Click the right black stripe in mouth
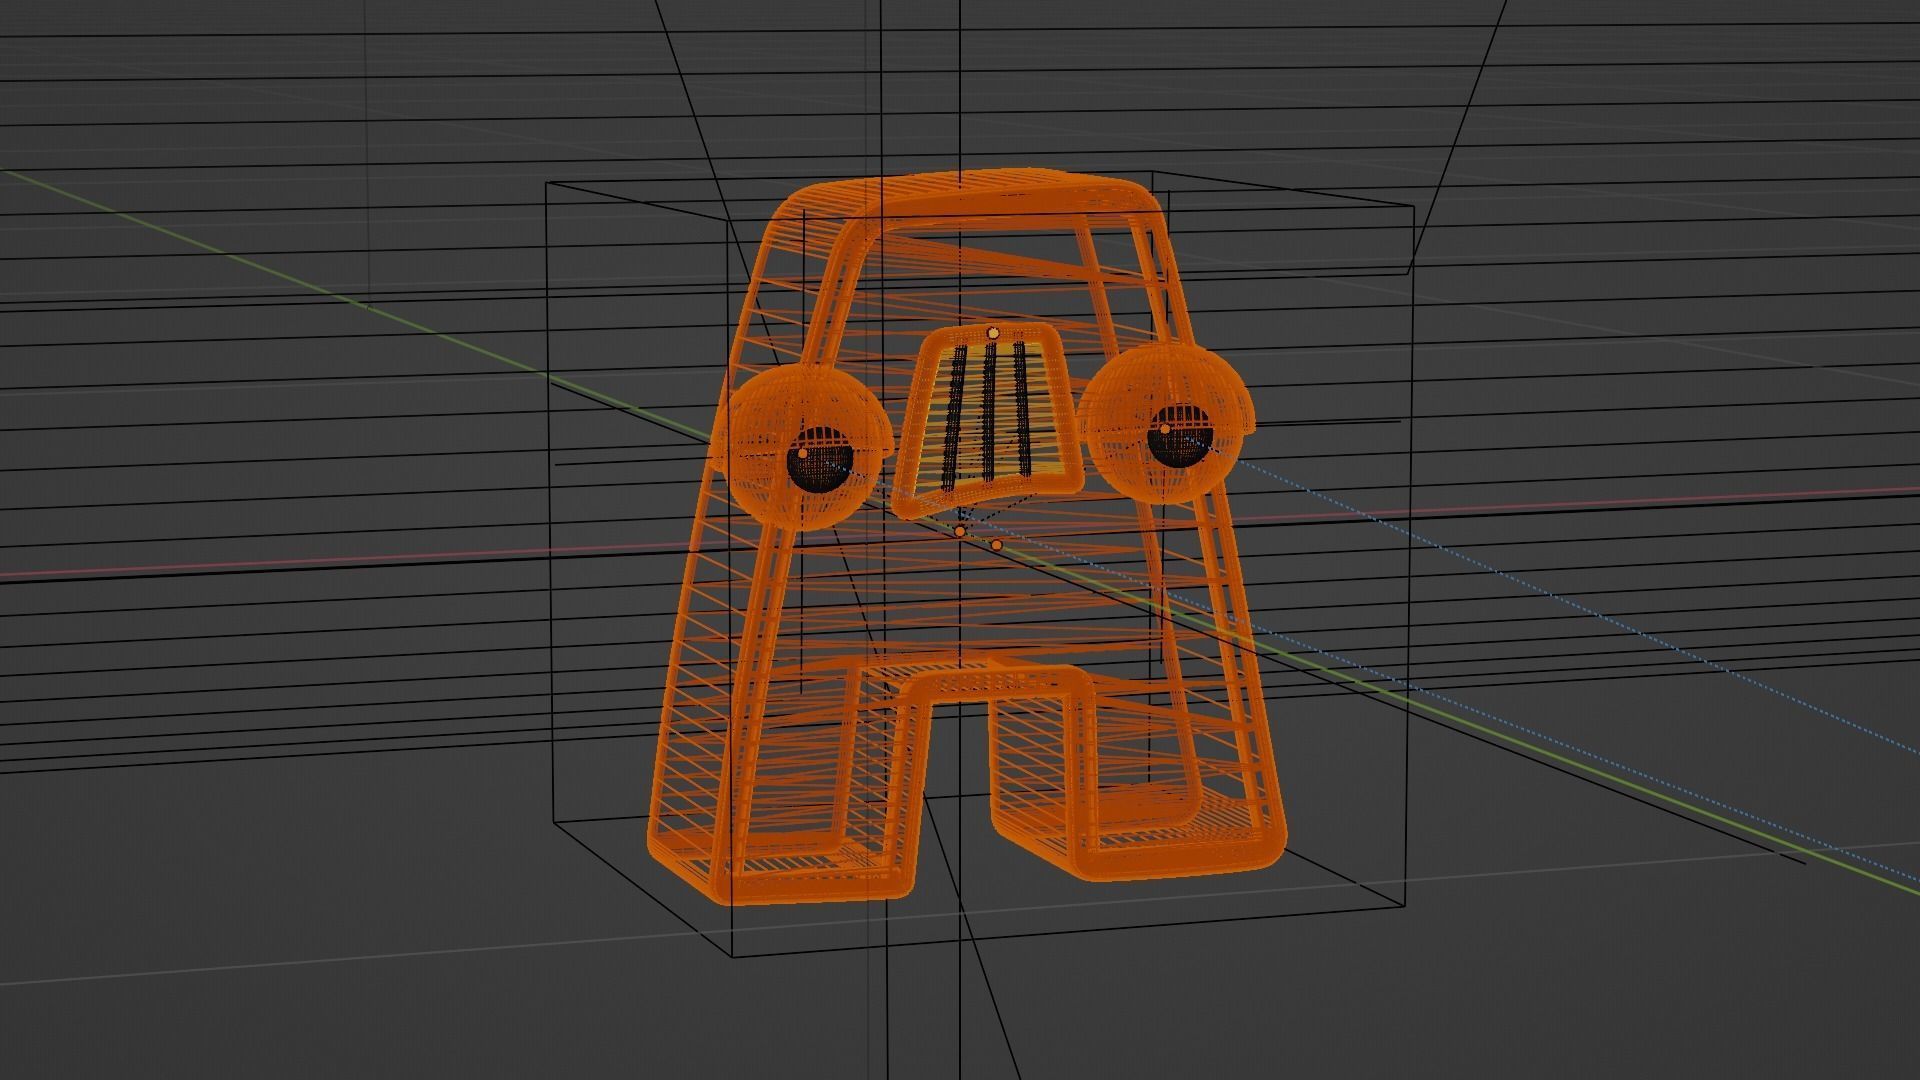The width and height of the screenshot is (1920, 1080). click(1021, 405)
